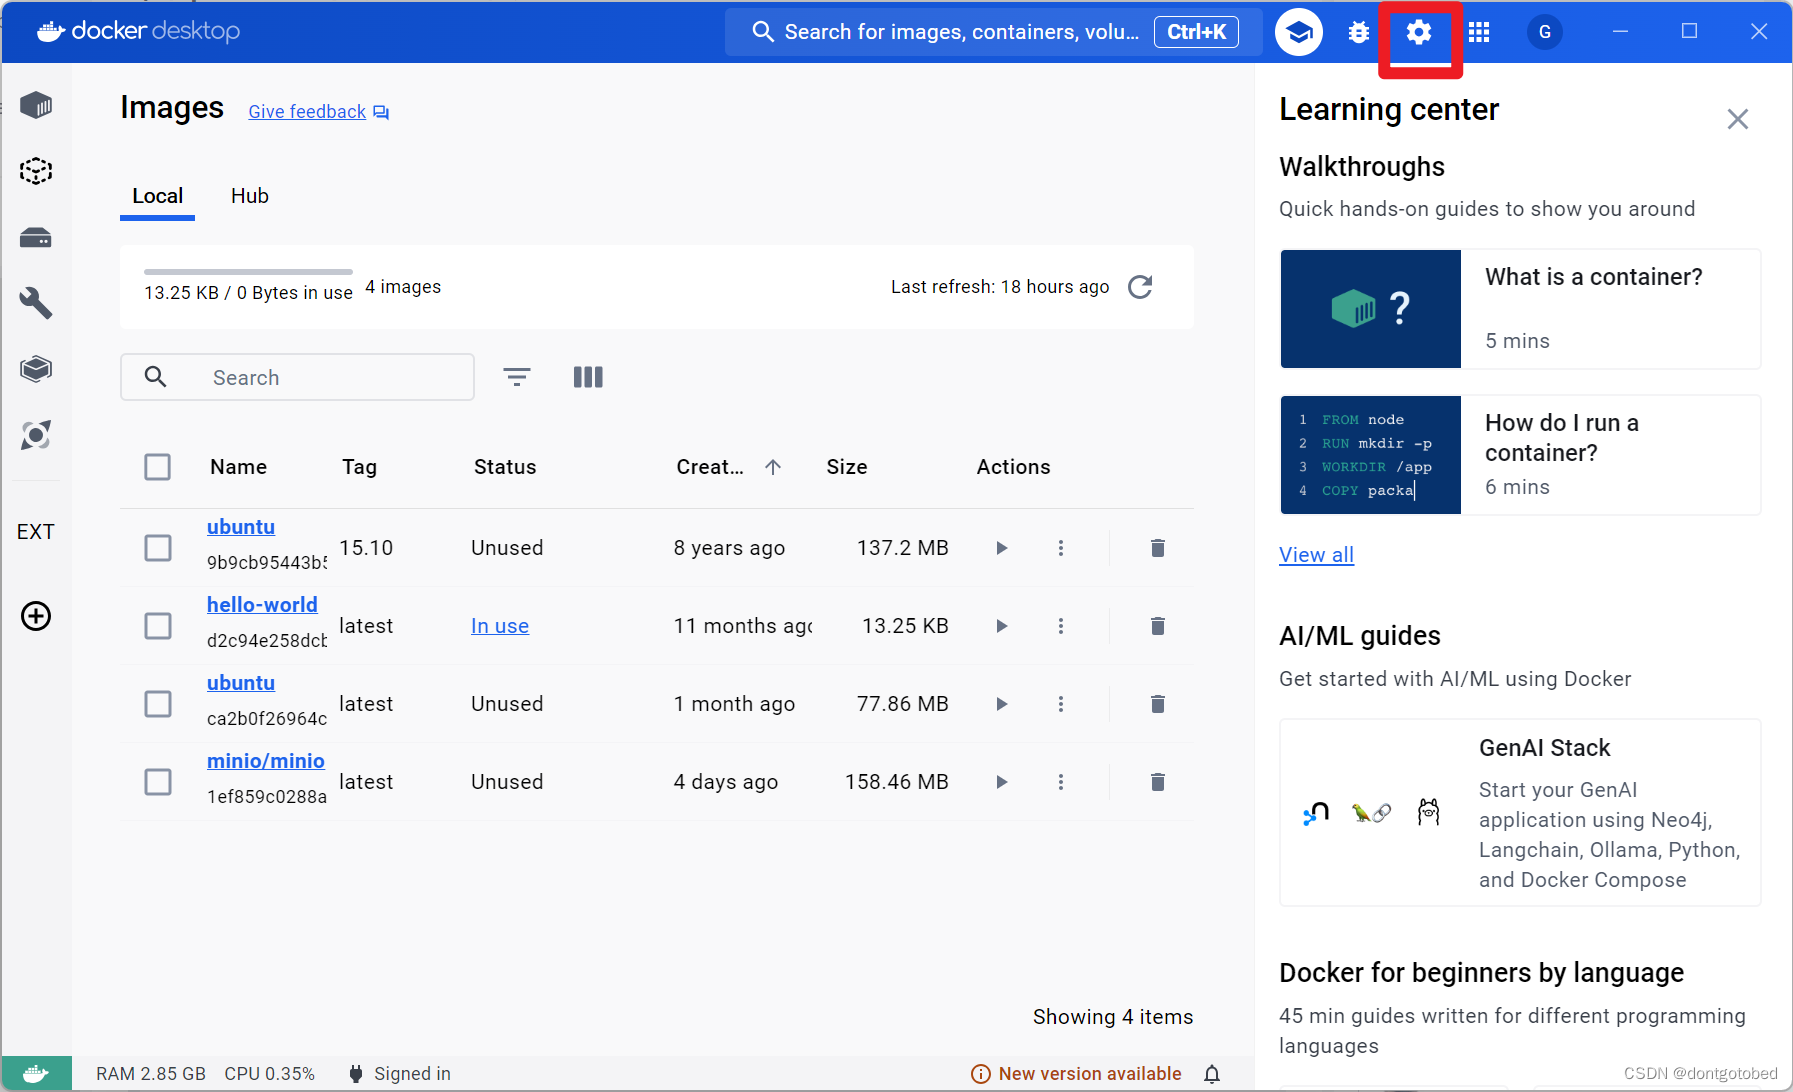Run the ubuntu latest image

pyautogui.click(x=1001, y=704)
